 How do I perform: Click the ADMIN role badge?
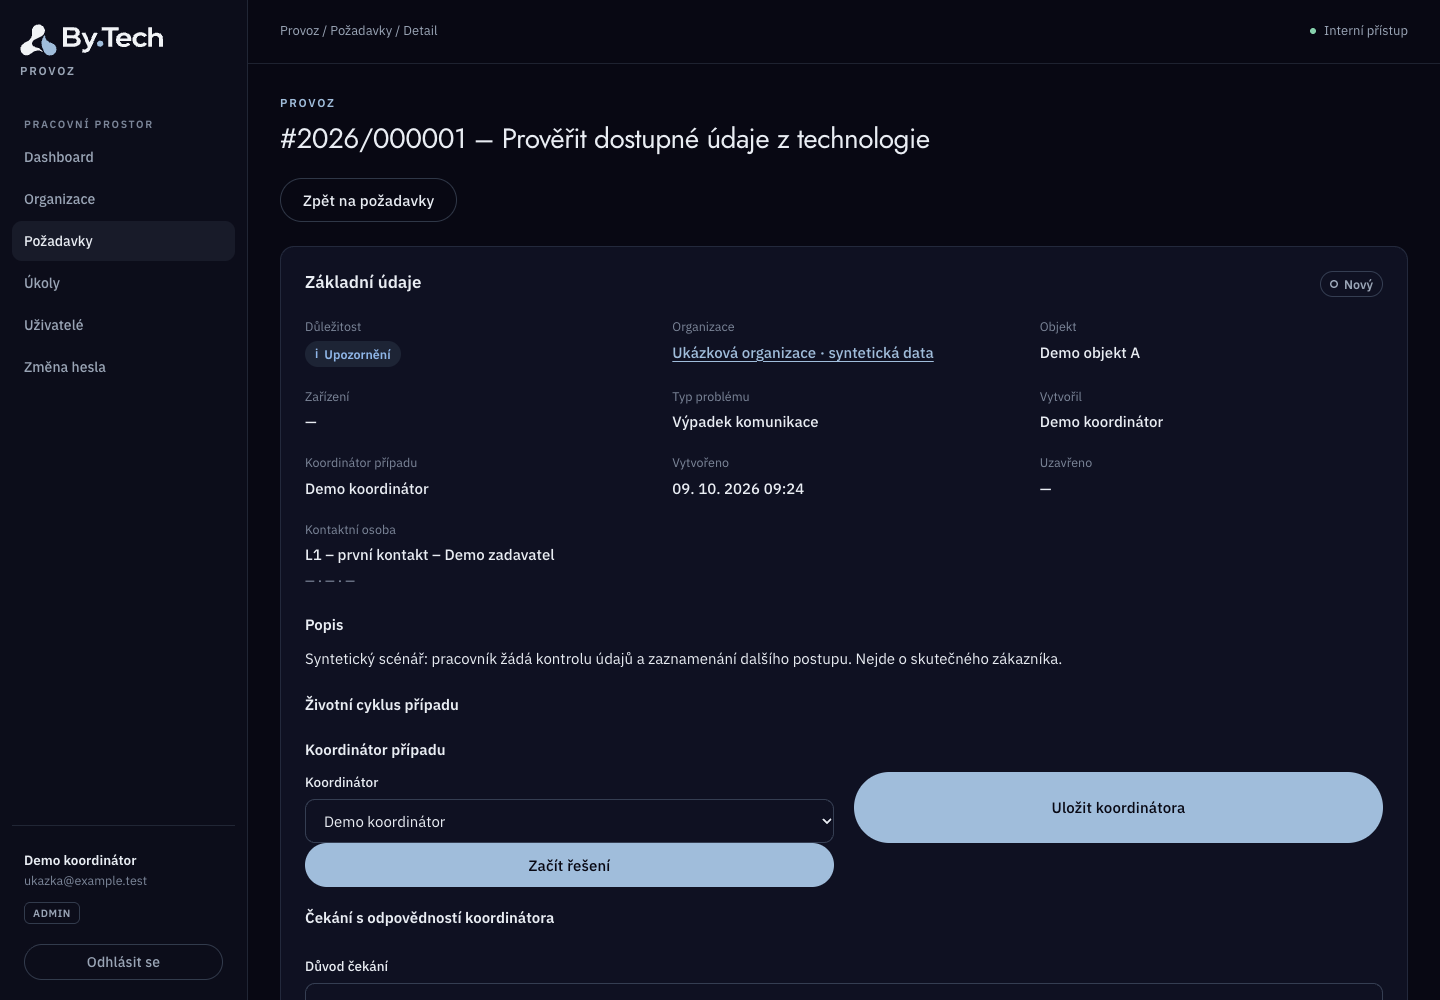pyautogui.click(x=52, y=913)
